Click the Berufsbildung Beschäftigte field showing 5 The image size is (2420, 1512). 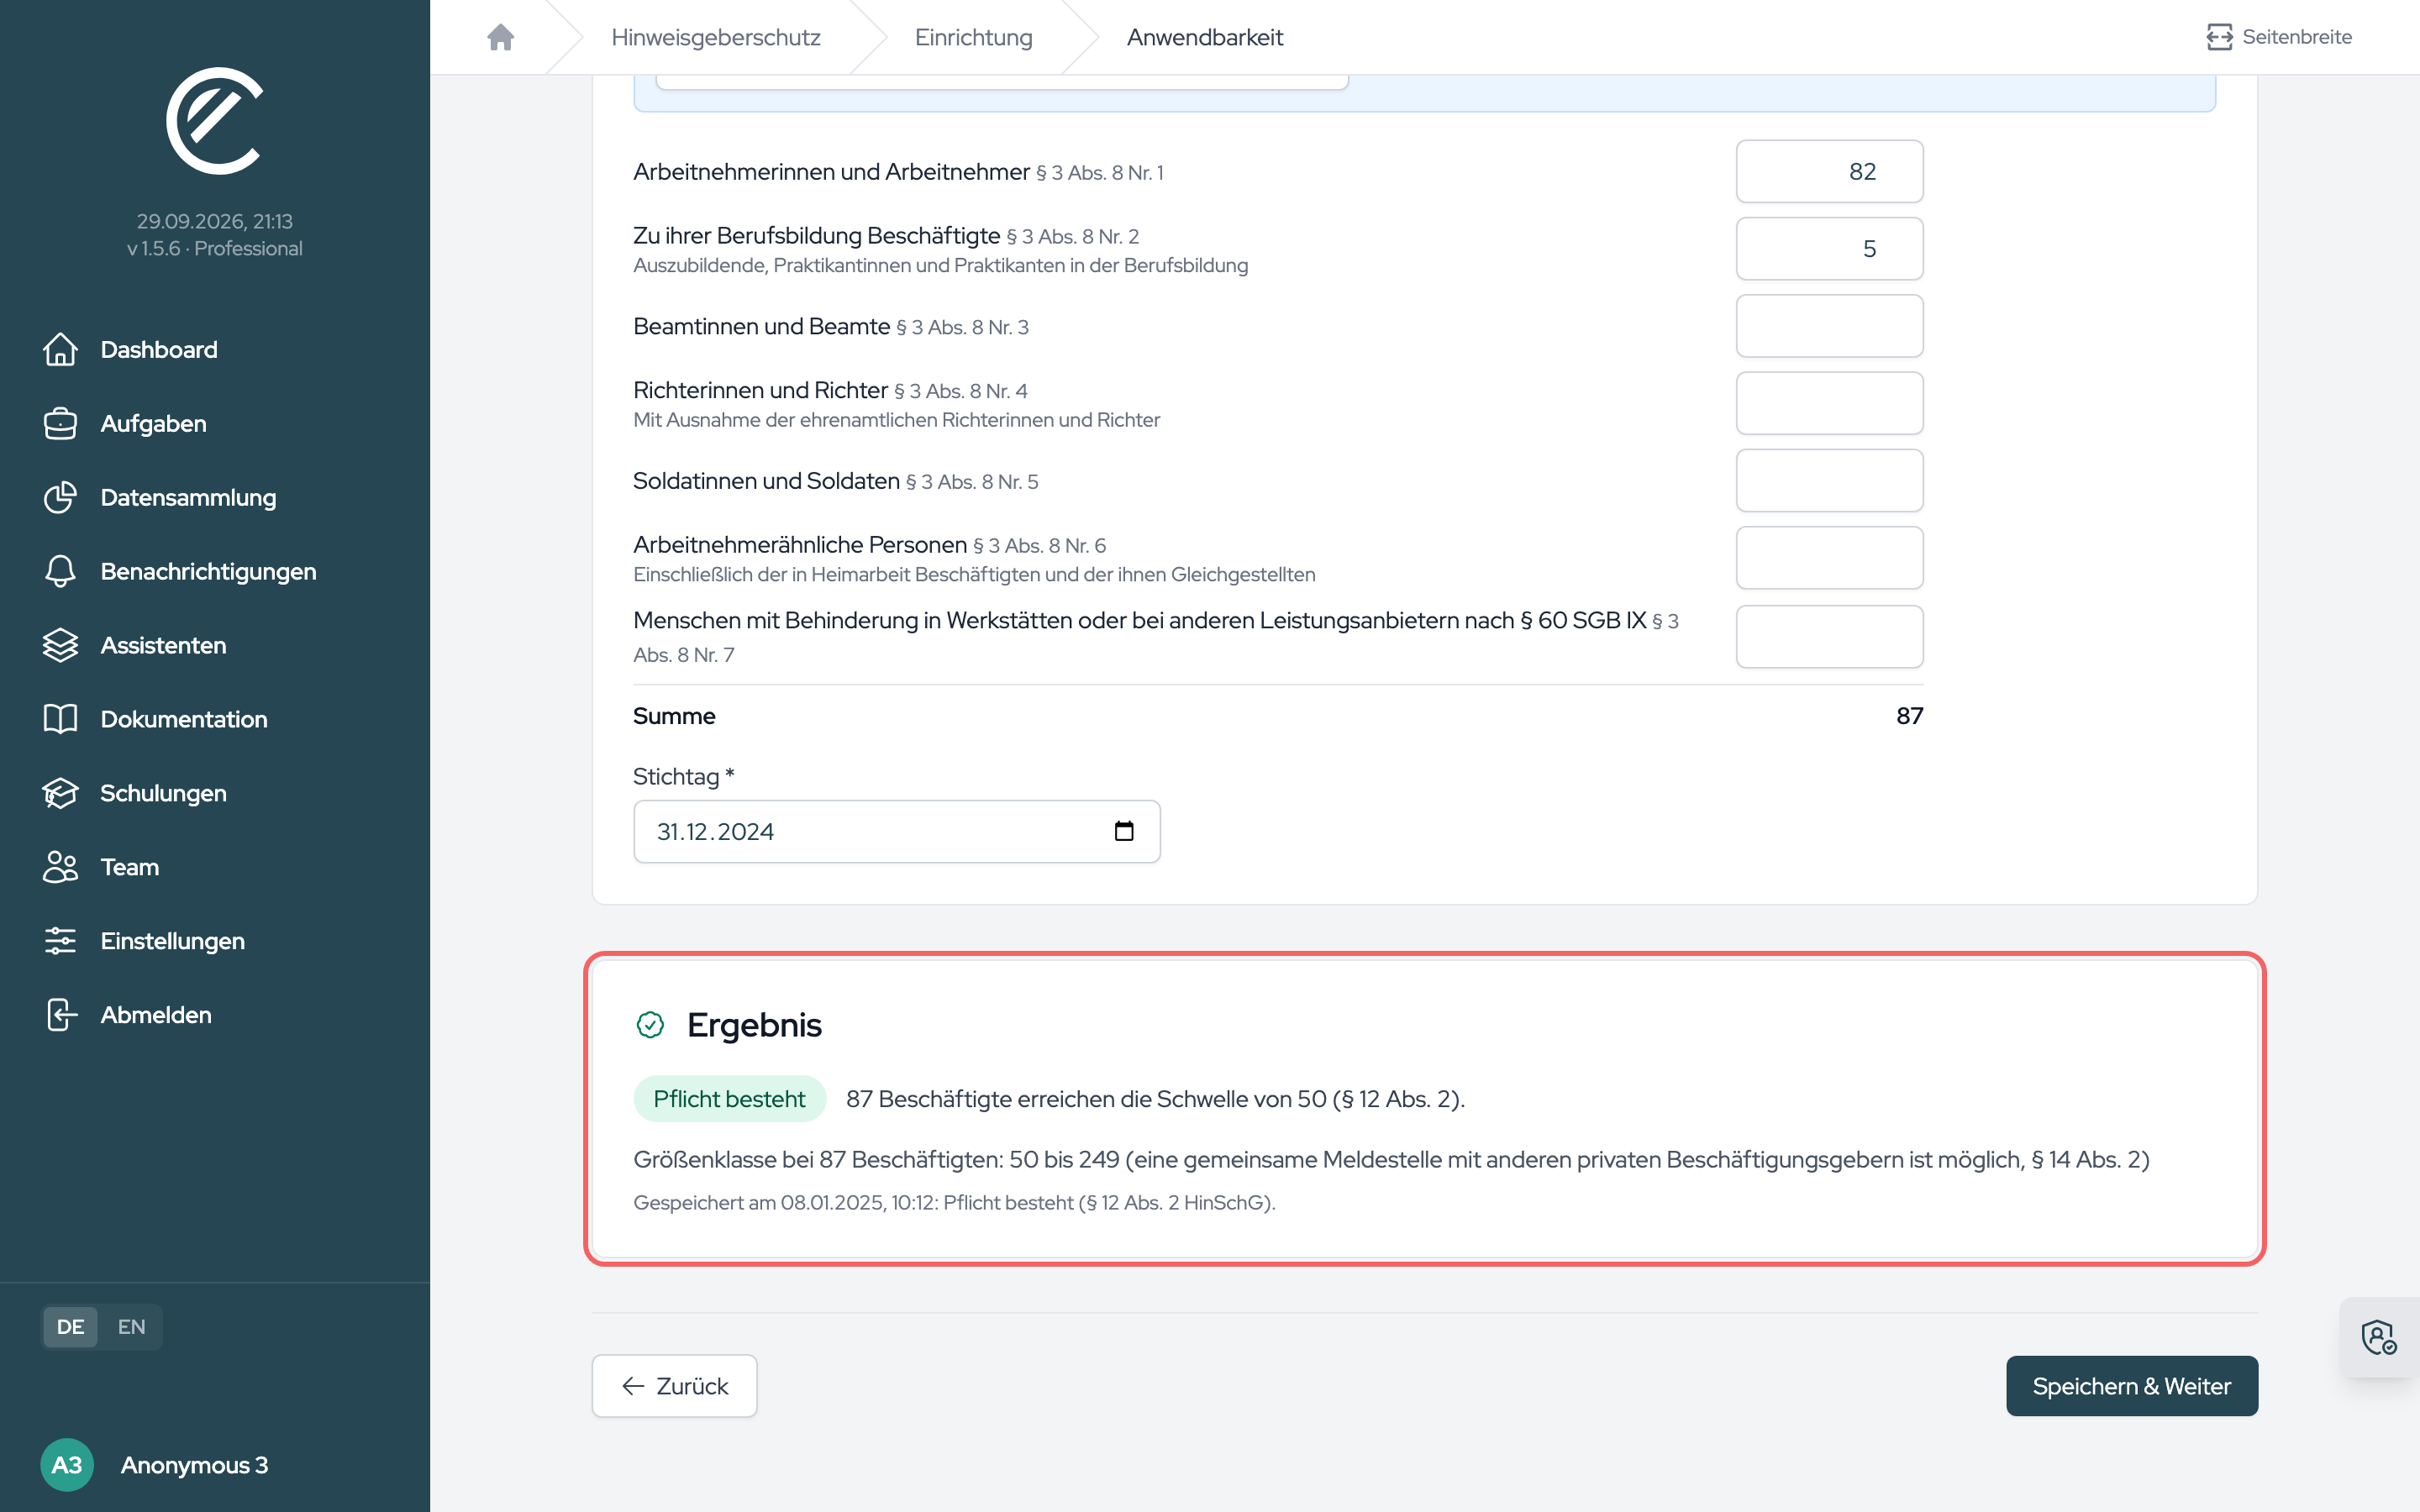(1829, 249)
